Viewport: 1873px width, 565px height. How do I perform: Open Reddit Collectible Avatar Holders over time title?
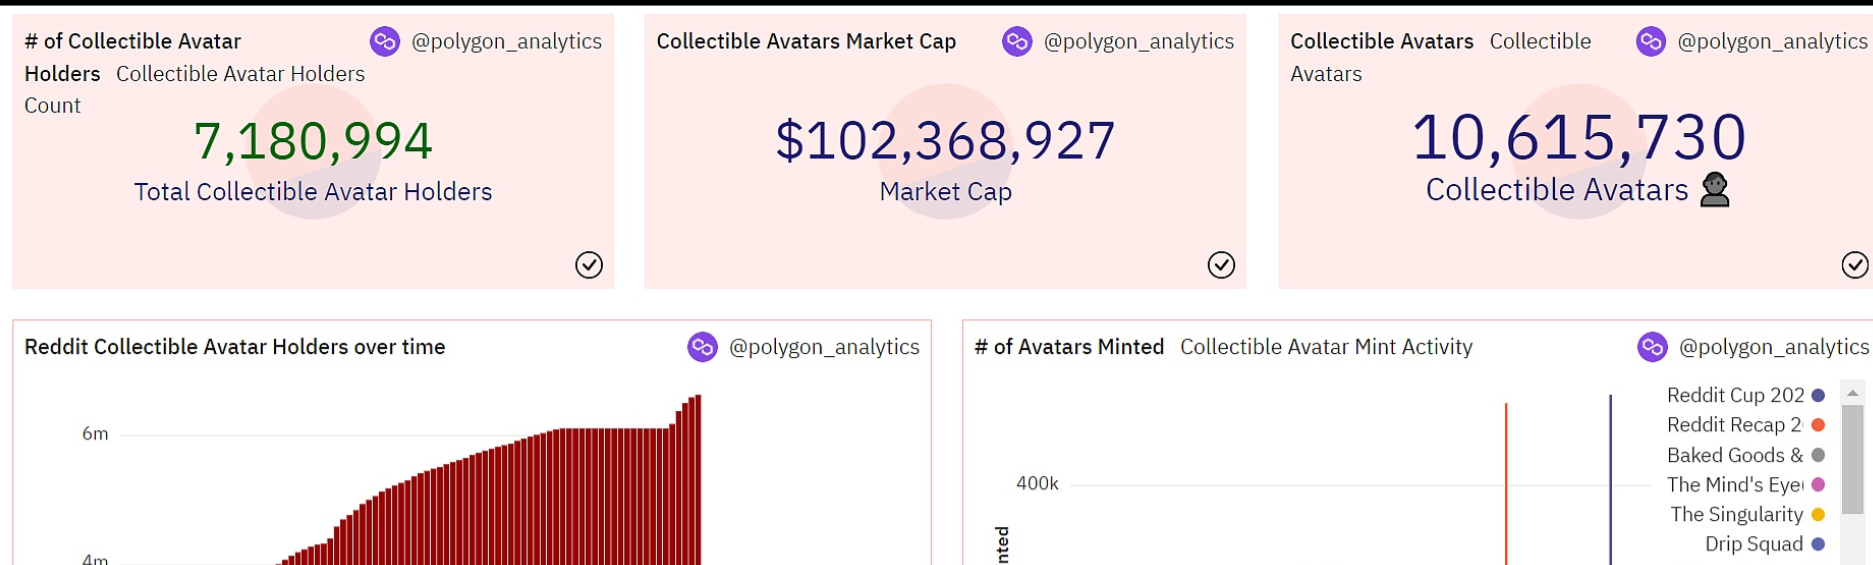pyautogui.click(x=235, y=347)
